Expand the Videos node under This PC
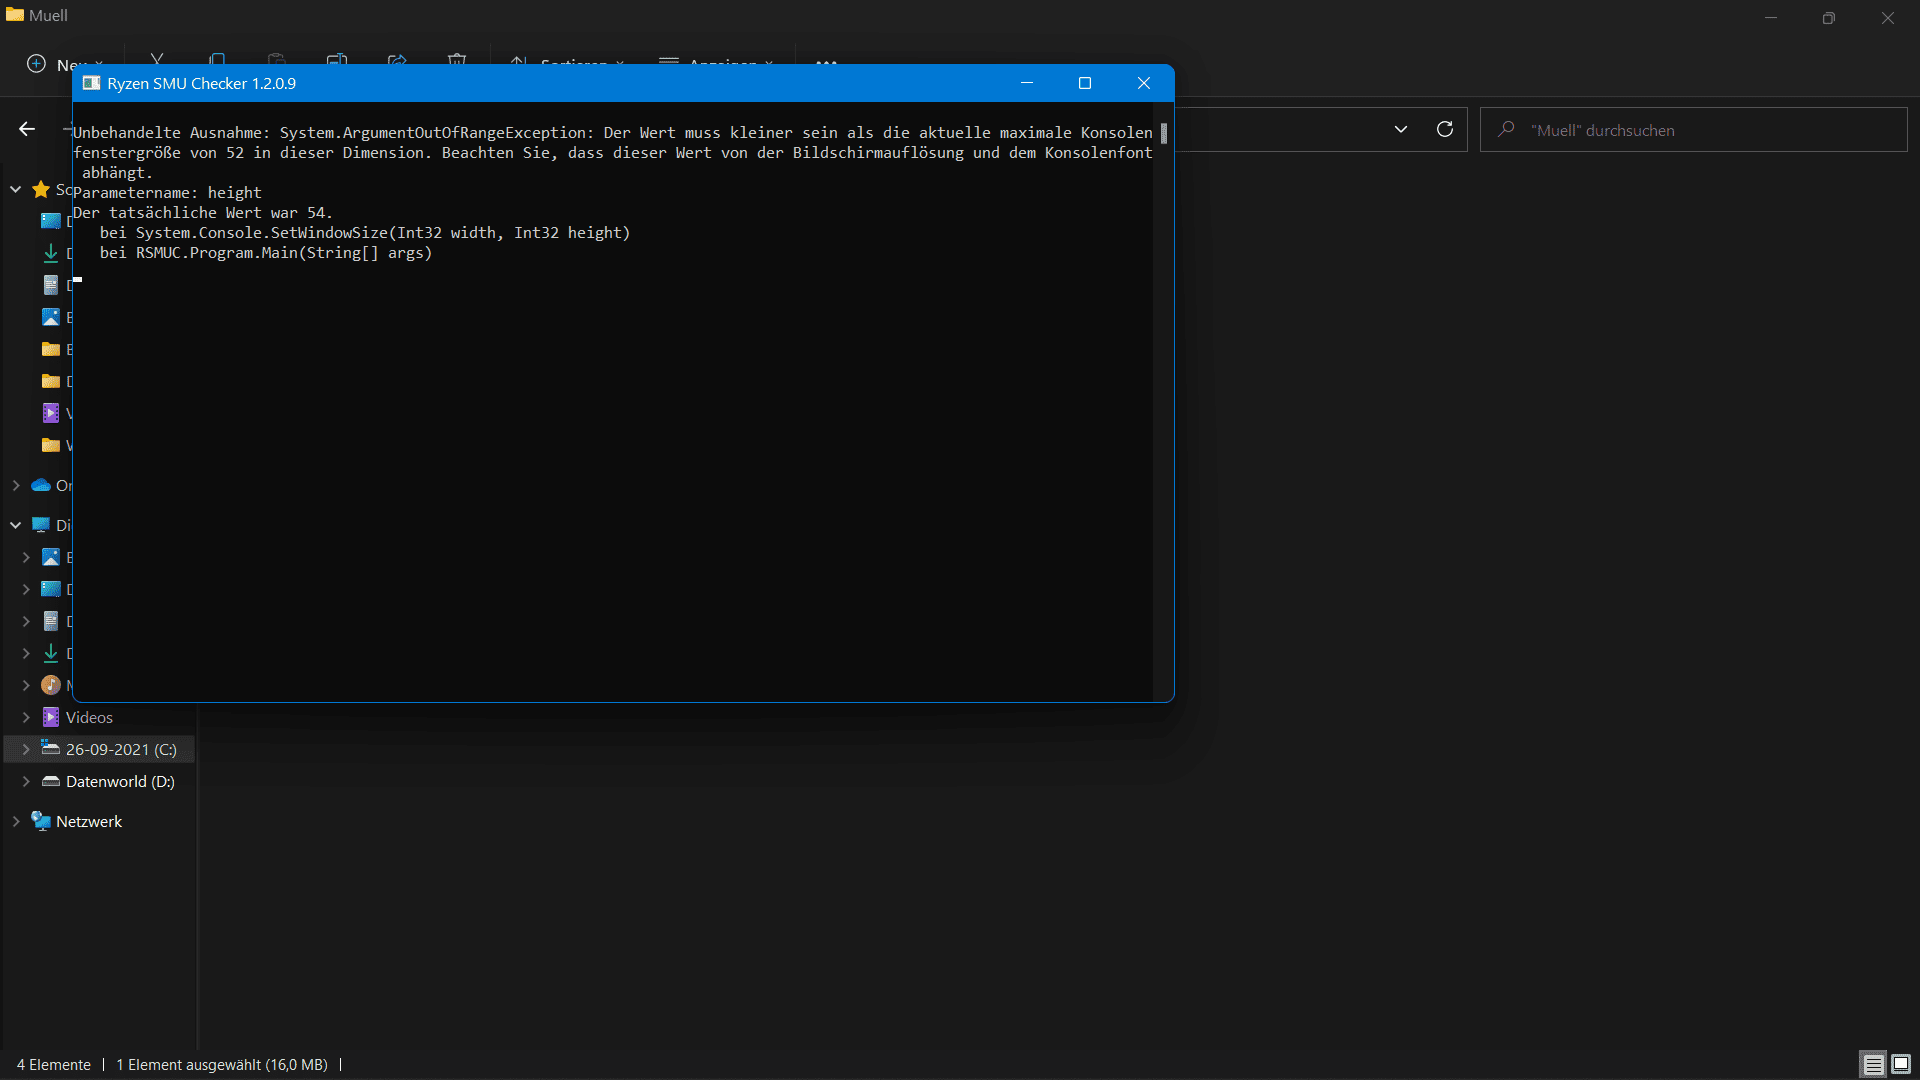Screen dimensions: 1920x1080 [26, 717]
